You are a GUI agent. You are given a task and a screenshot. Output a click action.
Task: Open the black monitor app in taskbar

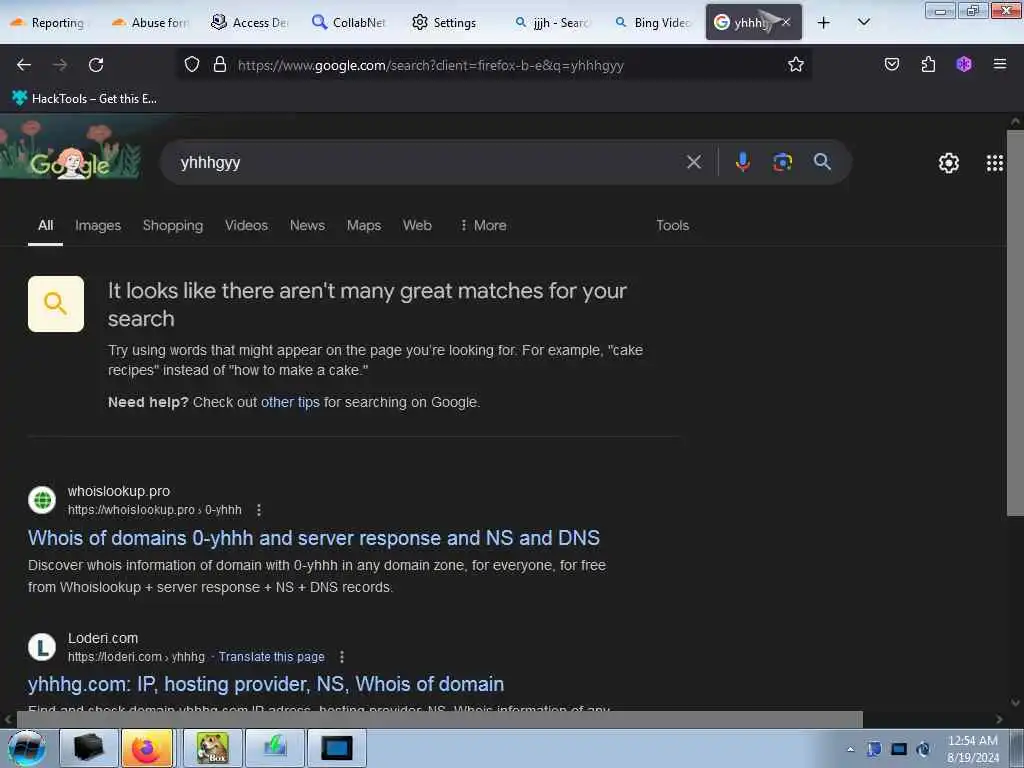pyautogui.click(x=337, y=748)
